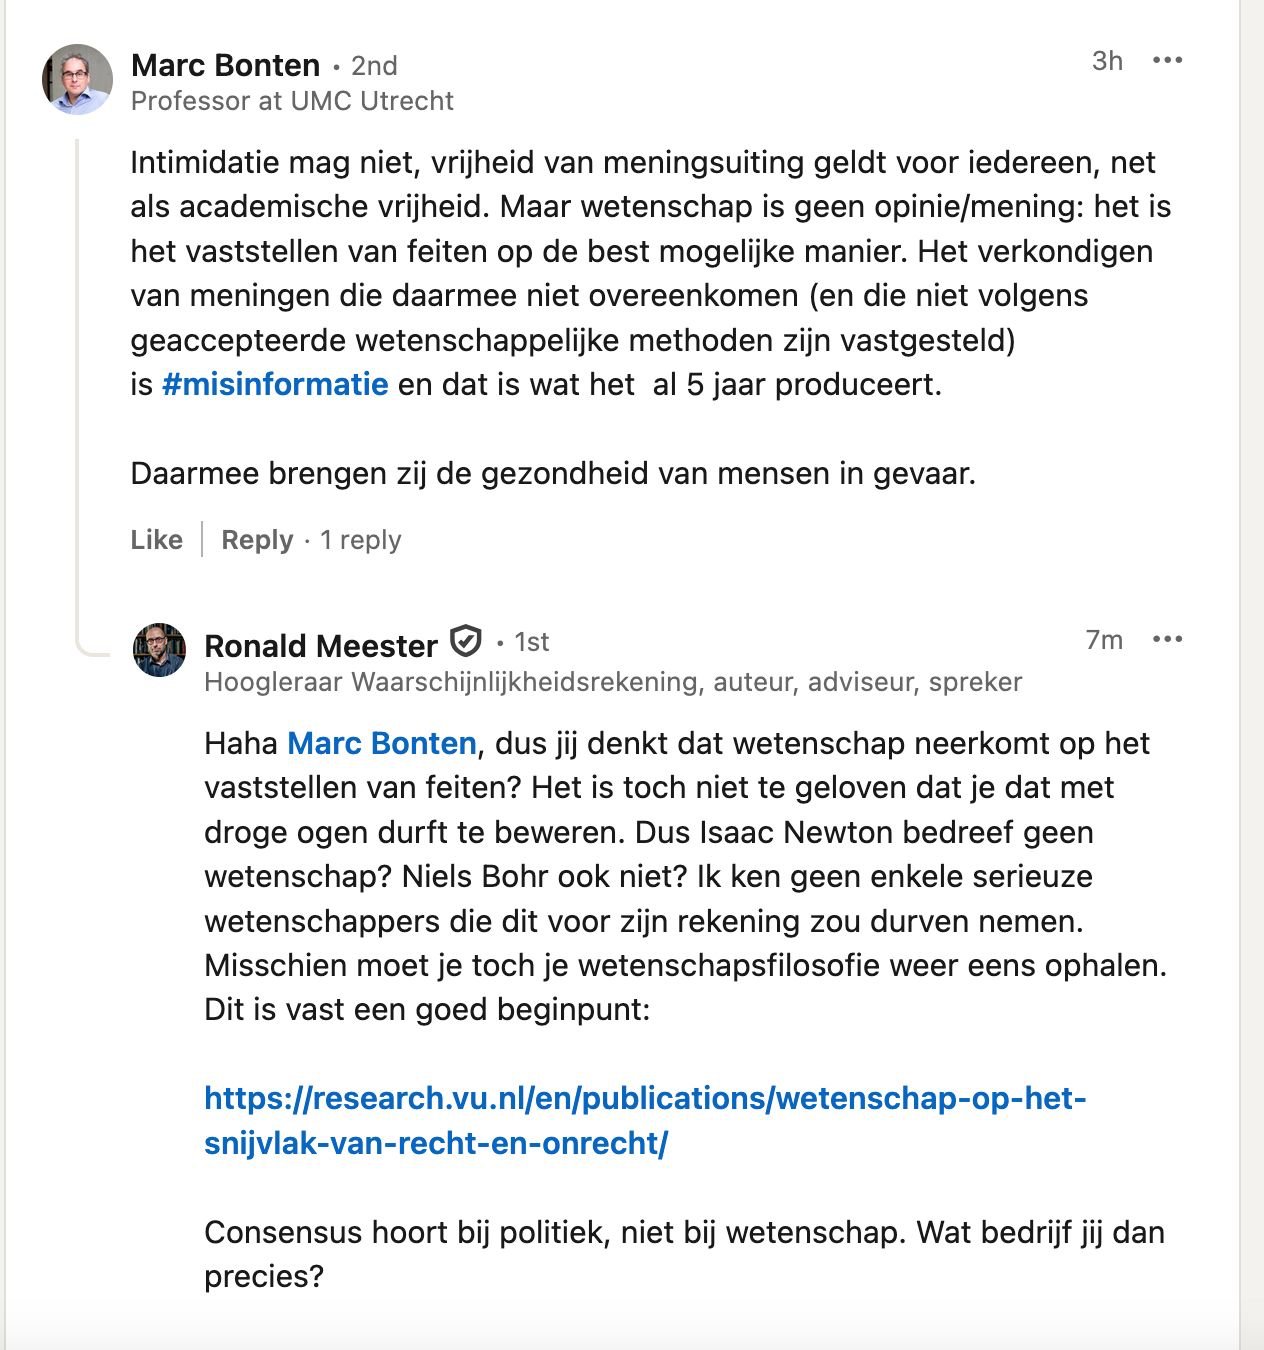This screenshot has height=1350, width=1264.
Task: Open options menu on Ronald Meester's reply
Action: [x=1167, y=639]
